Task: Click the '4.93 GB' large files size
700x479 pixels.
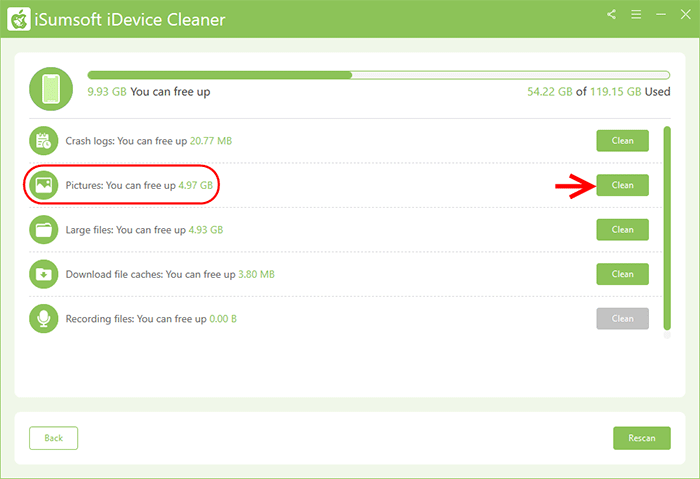Action: coord(206,230)
